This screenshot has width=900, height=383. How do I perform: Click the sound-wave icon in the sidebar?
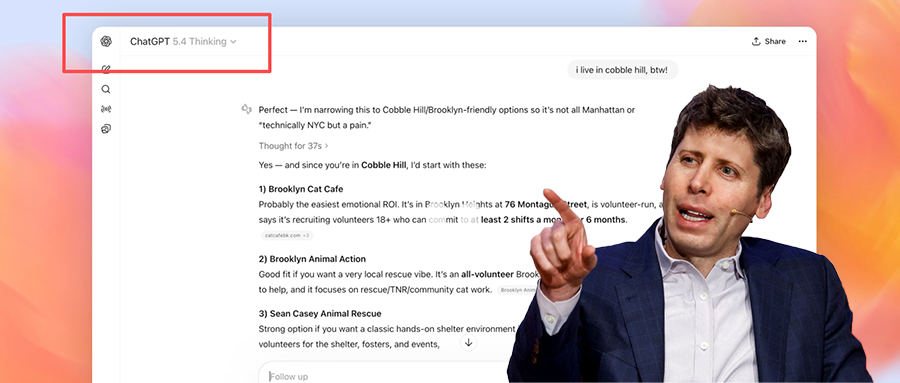coord(106,109)
